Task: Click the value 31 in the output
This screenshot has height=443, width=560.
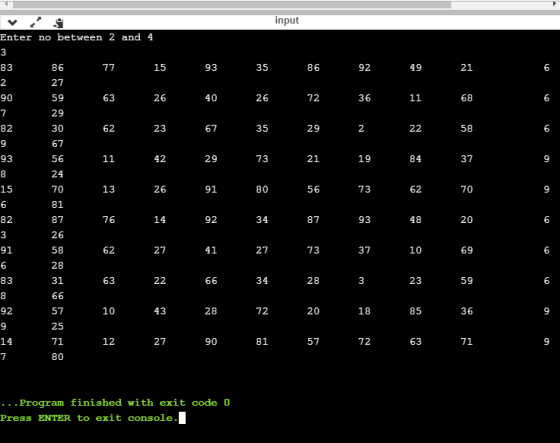Action: point(58,281)
